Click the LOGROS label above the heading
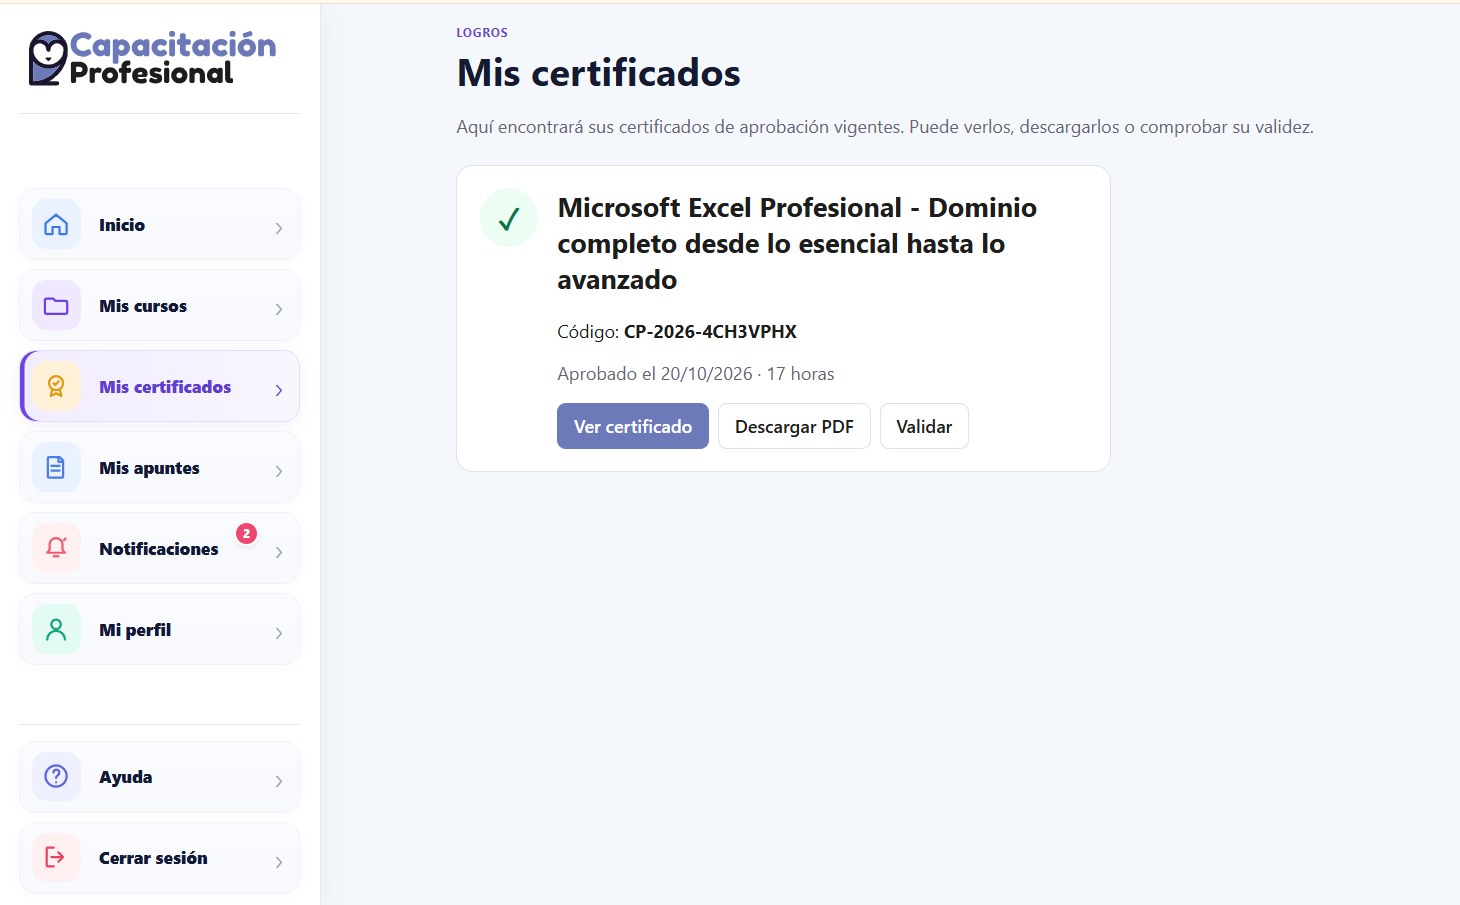This screenshot has width=1460, height=905. coord(482,32)
